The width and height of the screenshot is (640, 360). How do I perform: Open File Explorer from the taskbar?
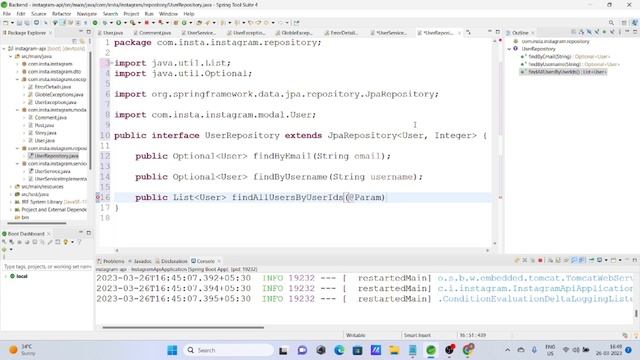tap(394, 350)
